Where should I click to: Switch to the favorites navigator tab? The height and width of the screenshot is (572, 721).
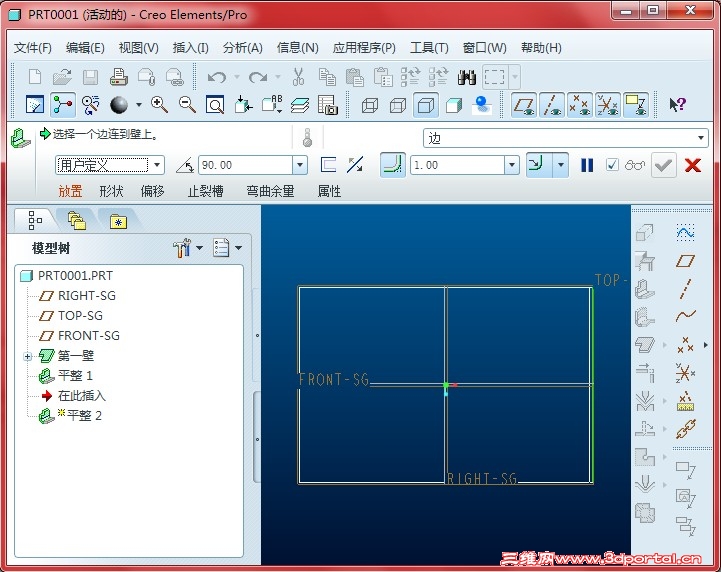118,222
